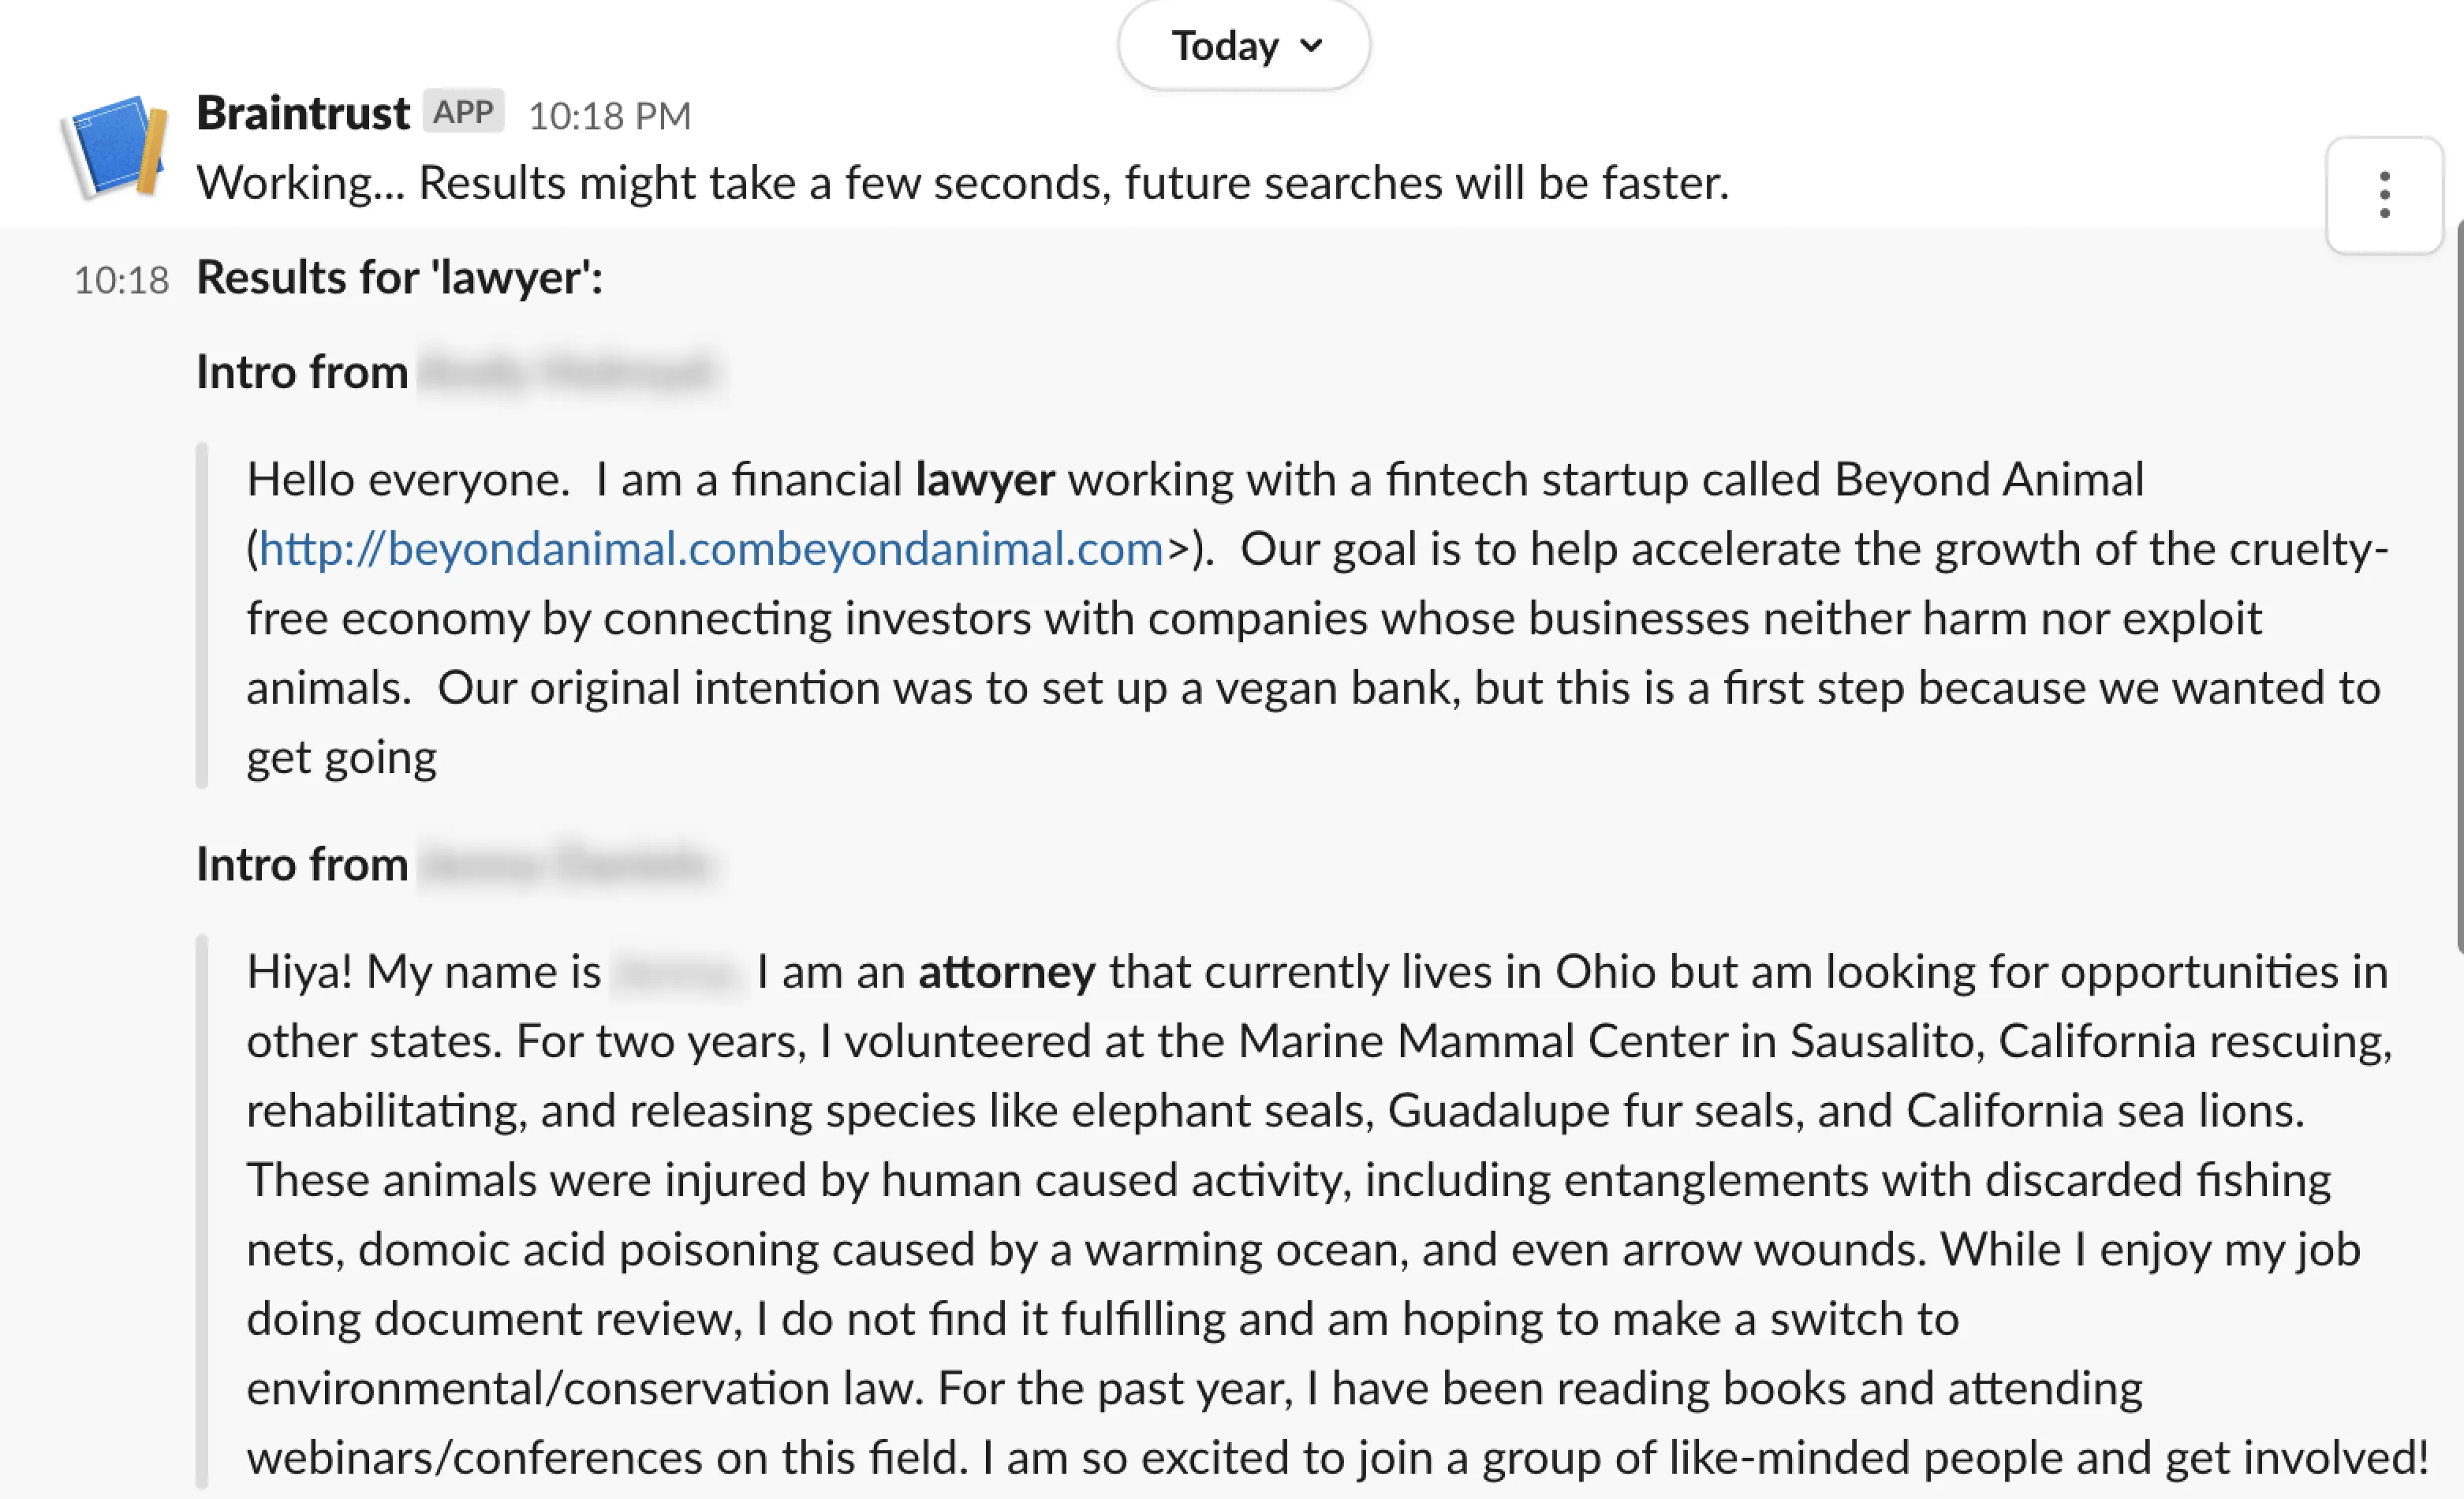The height and width of the screenshot is (1499, 2464).
Task: Click the bold word attorney in second intro
Action: (1007, 972)
